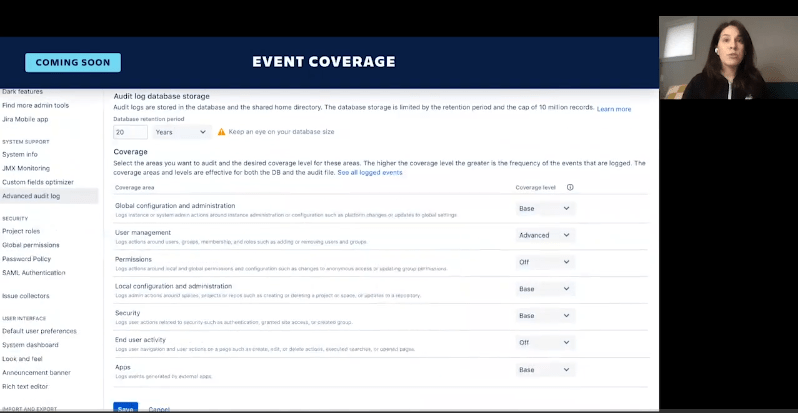Open System info in the sidebar
Viewport: 798px width, 413px height.
20,154
